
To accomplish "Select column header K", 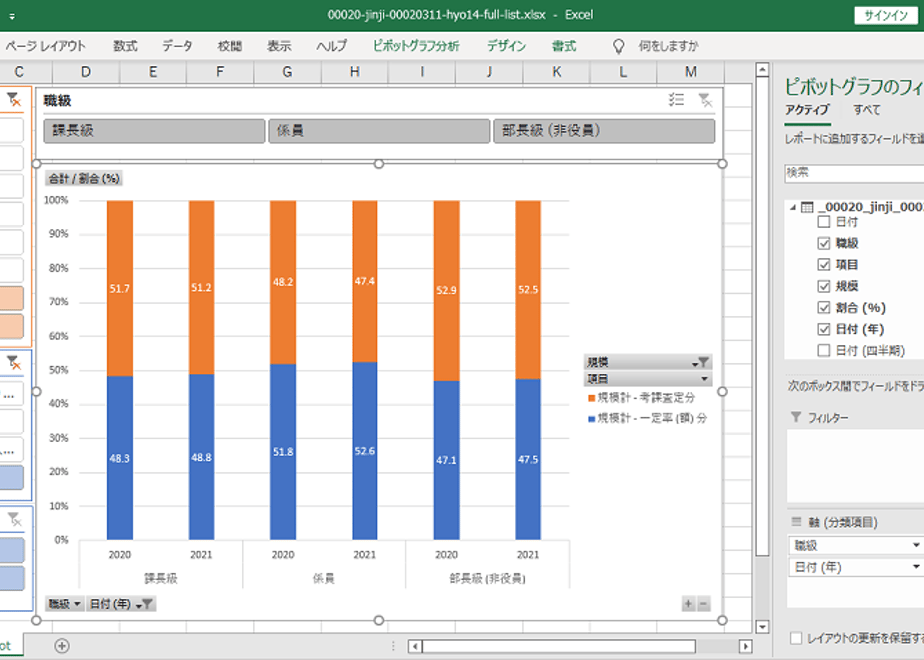I will pyautogui.click(x=557, y=72).
